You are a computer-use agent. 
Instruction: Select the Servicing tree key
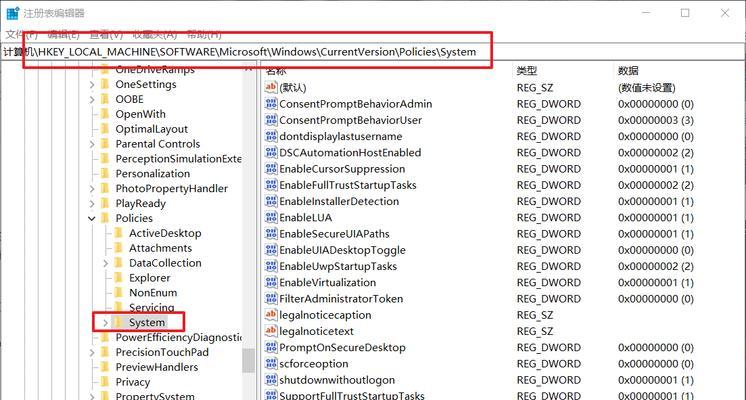151,307
